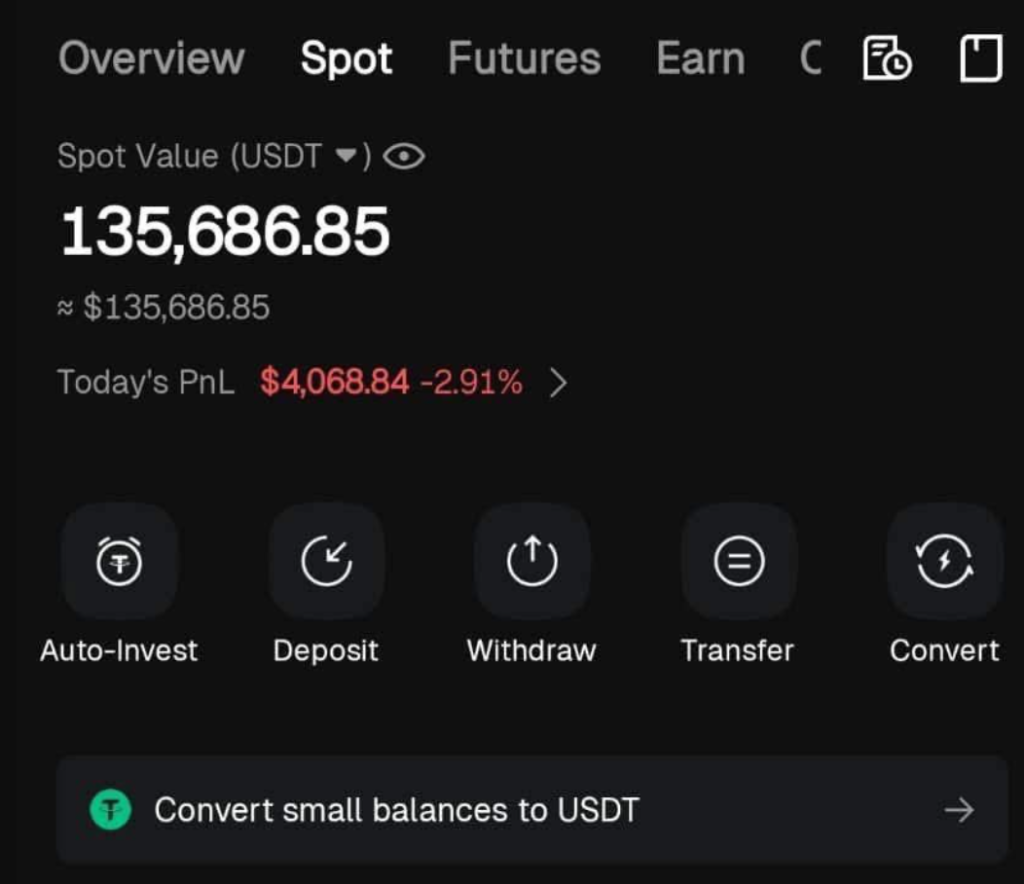Image resolution: width=1024 pixels, height=884 pixels.
Task: Open the Deposit icon button
Action: [x=326, y=562]
